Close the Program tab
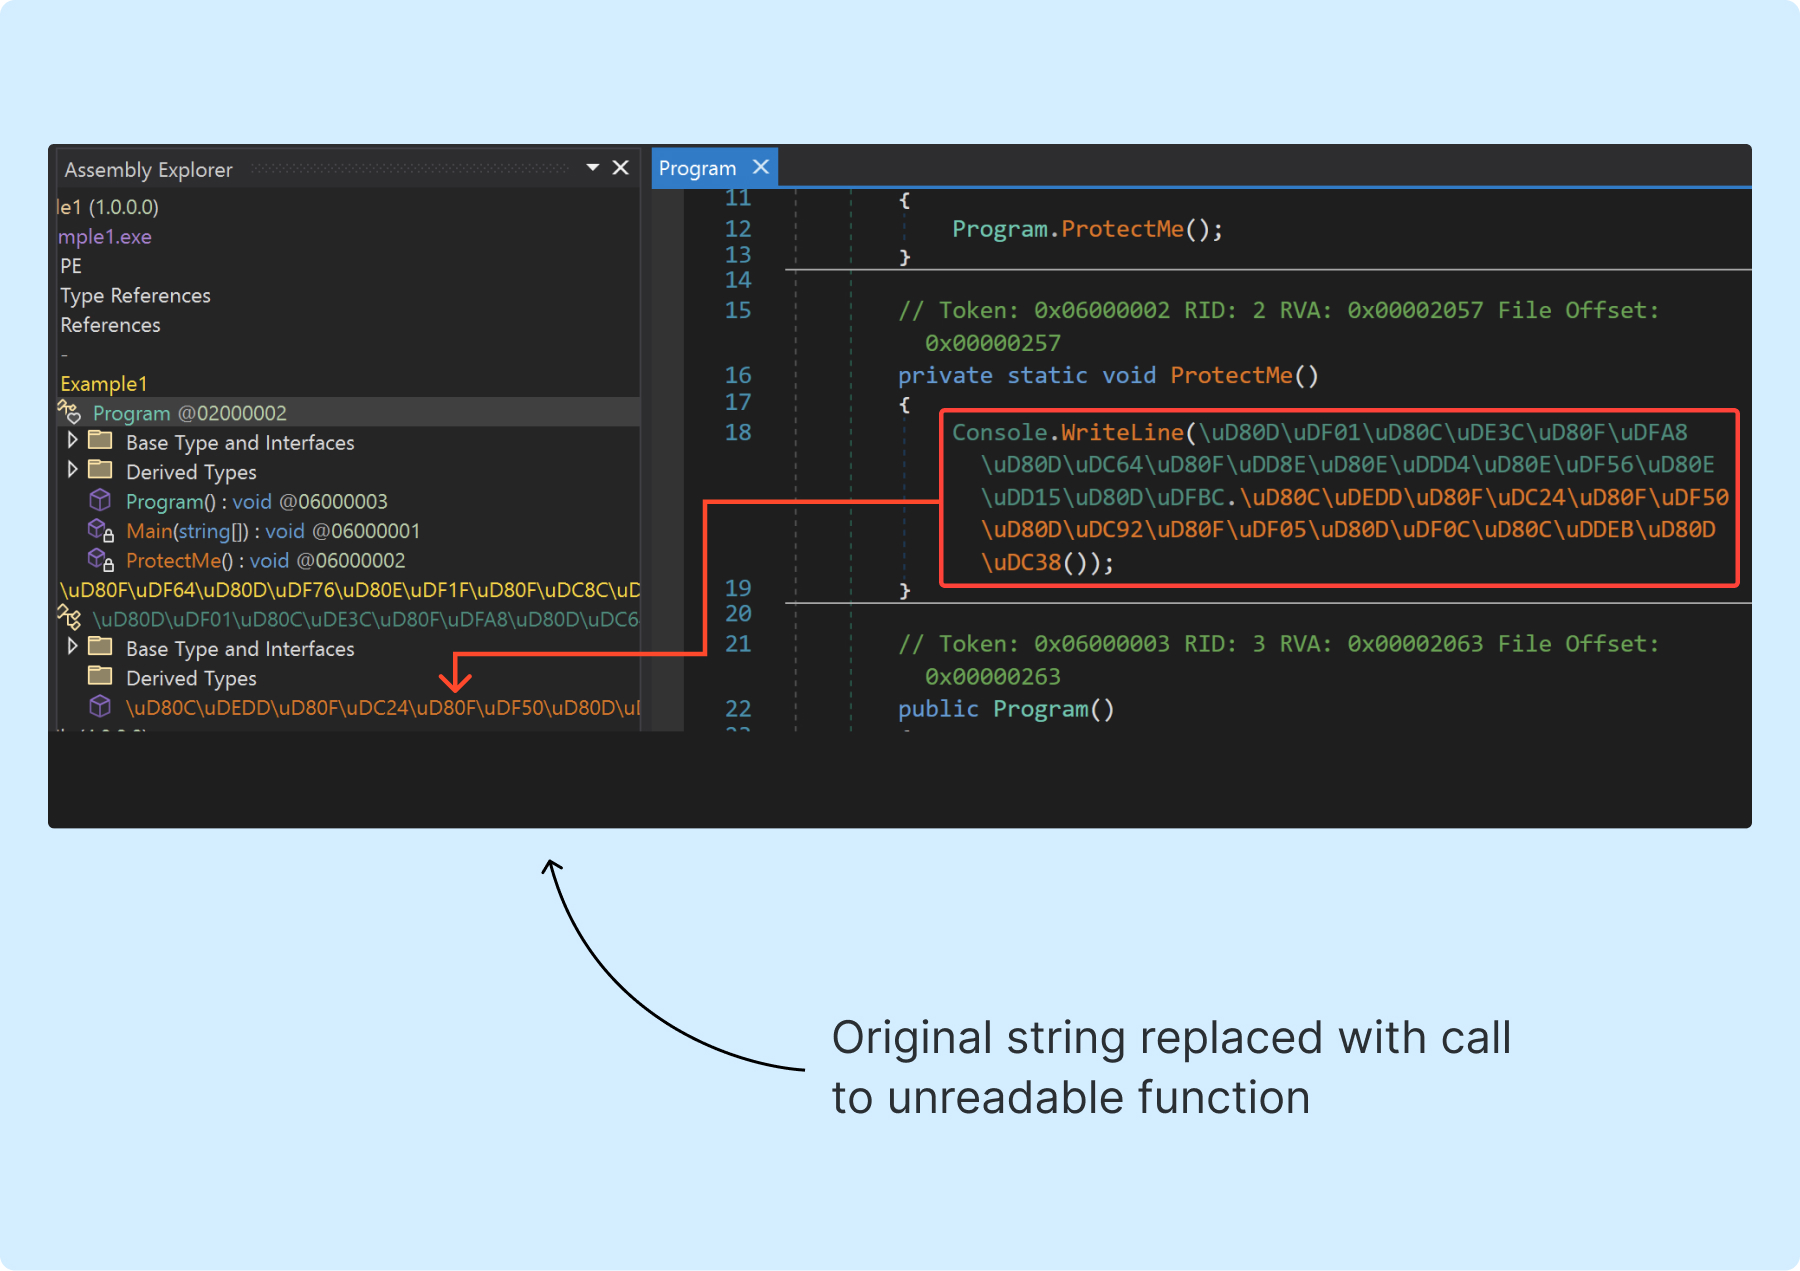 pyautogui.click(x=761, y=167)
